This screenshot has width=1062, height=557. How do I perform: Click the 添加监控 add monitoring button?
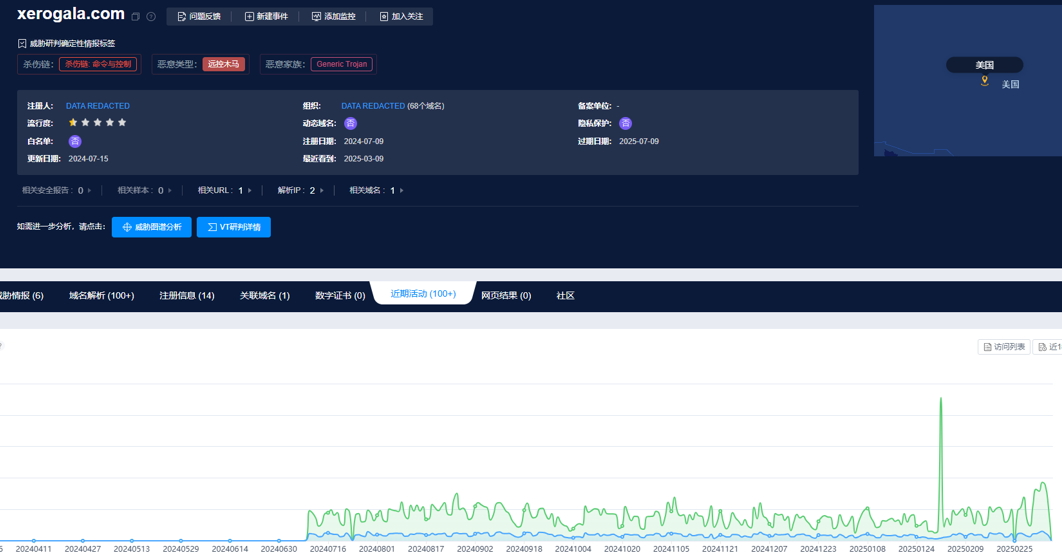333,16
